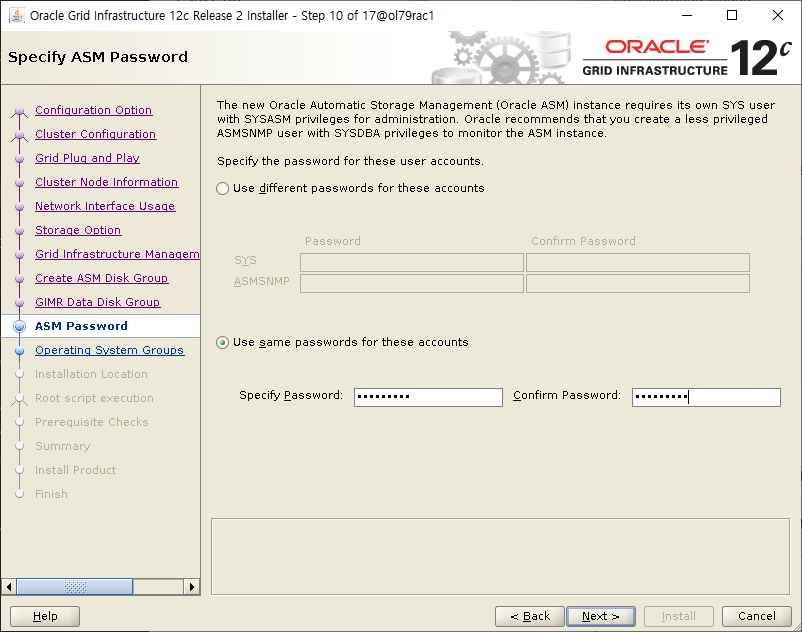Go to Create ASM Disk Group step
This screenshot has width=802, height=632.
(101, 278)
